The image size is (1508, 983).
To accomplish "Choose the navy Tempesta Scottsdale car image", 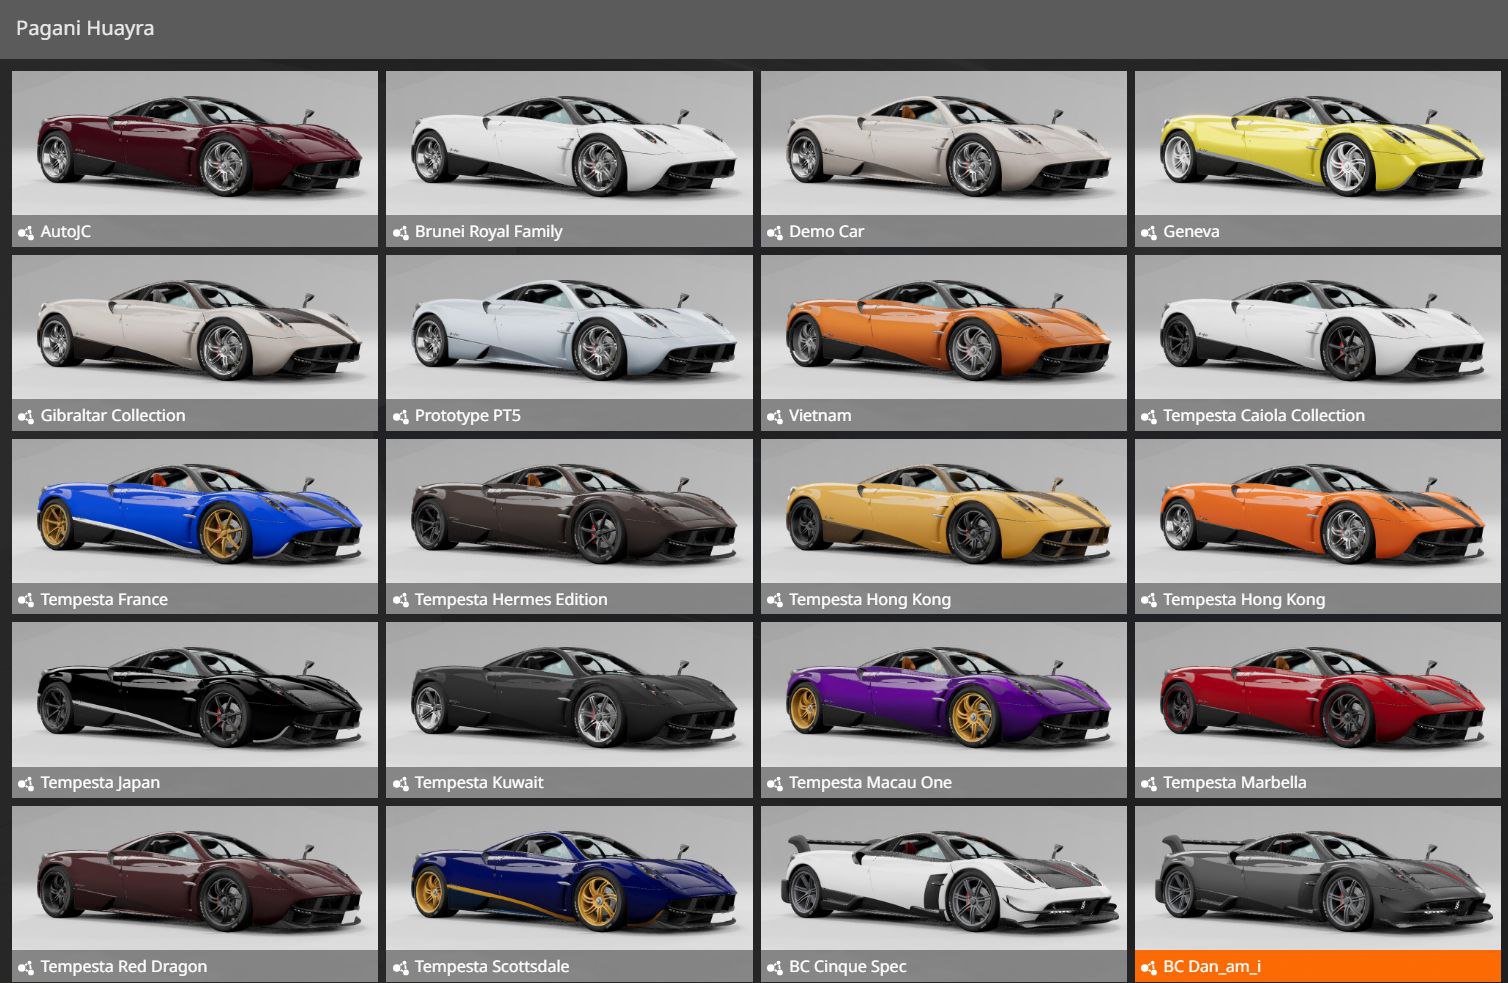I will click(569, 878).
